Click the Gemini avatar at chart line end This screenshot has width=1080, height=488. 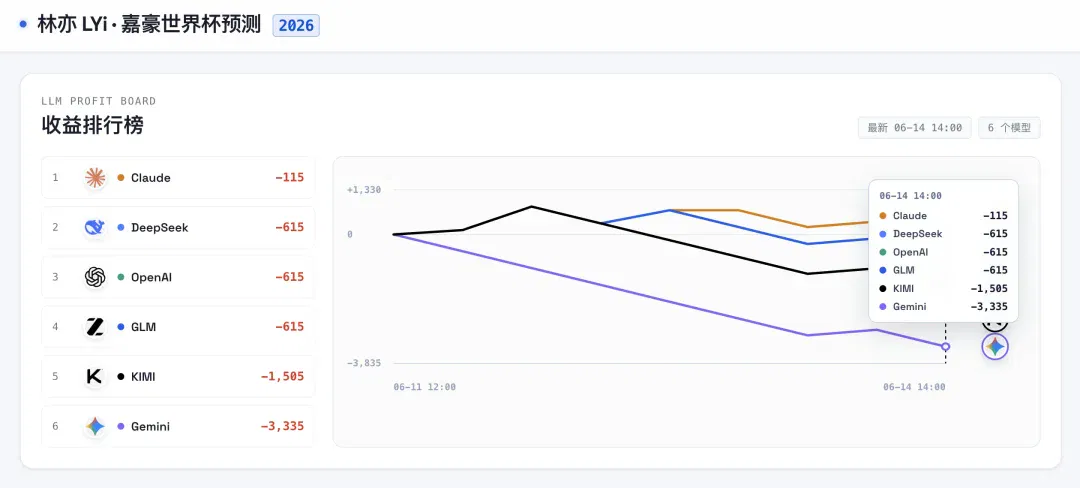pyautogui.click(x=995, y=346)
